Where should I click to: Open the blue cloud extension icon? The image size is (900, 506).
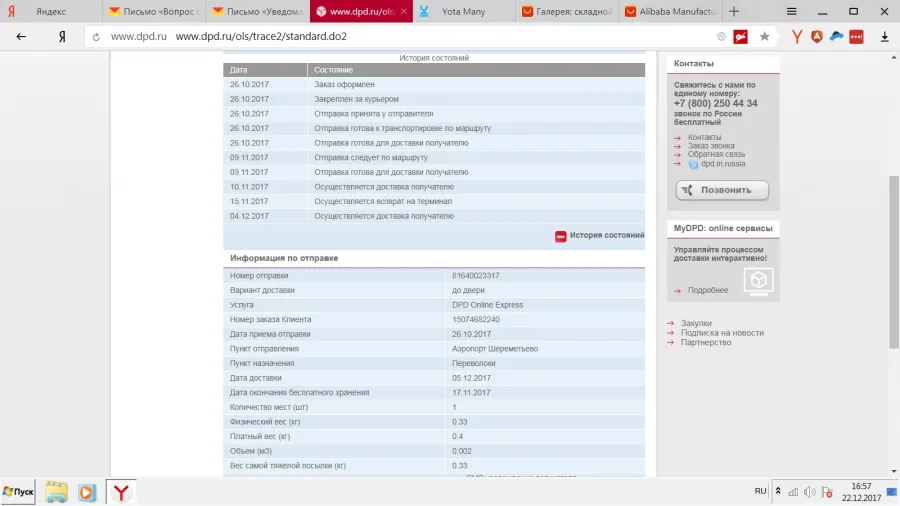(x=837, y=37)
